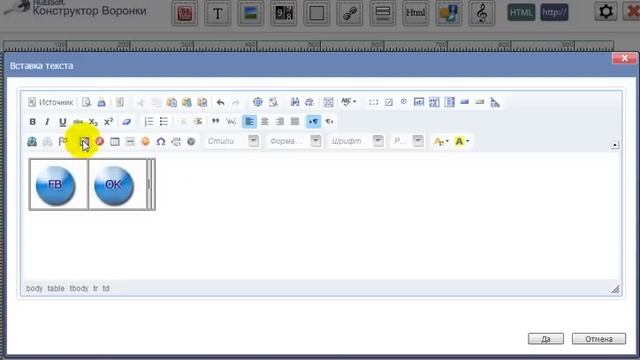The image size is (640, 360).
Task: Toggle align right
Action: pyautogui.click(x=280, y=122)
